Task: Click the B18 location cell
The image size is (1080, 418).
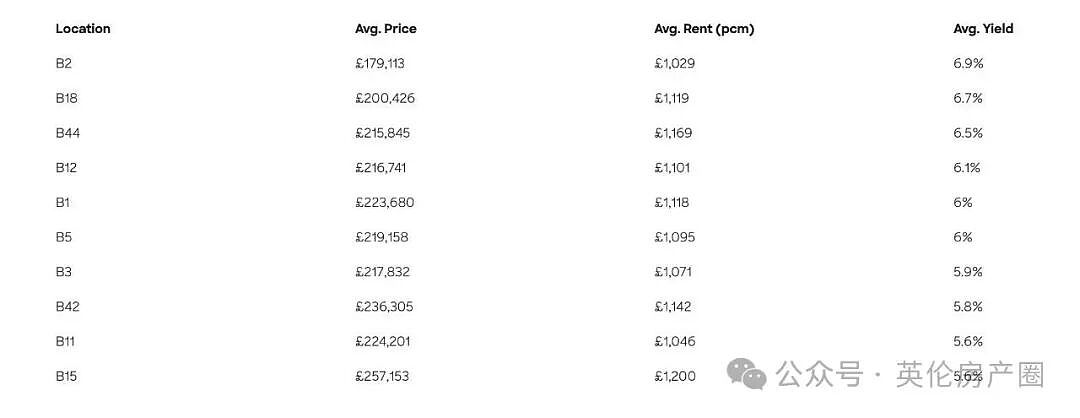Action: [66, 98]
